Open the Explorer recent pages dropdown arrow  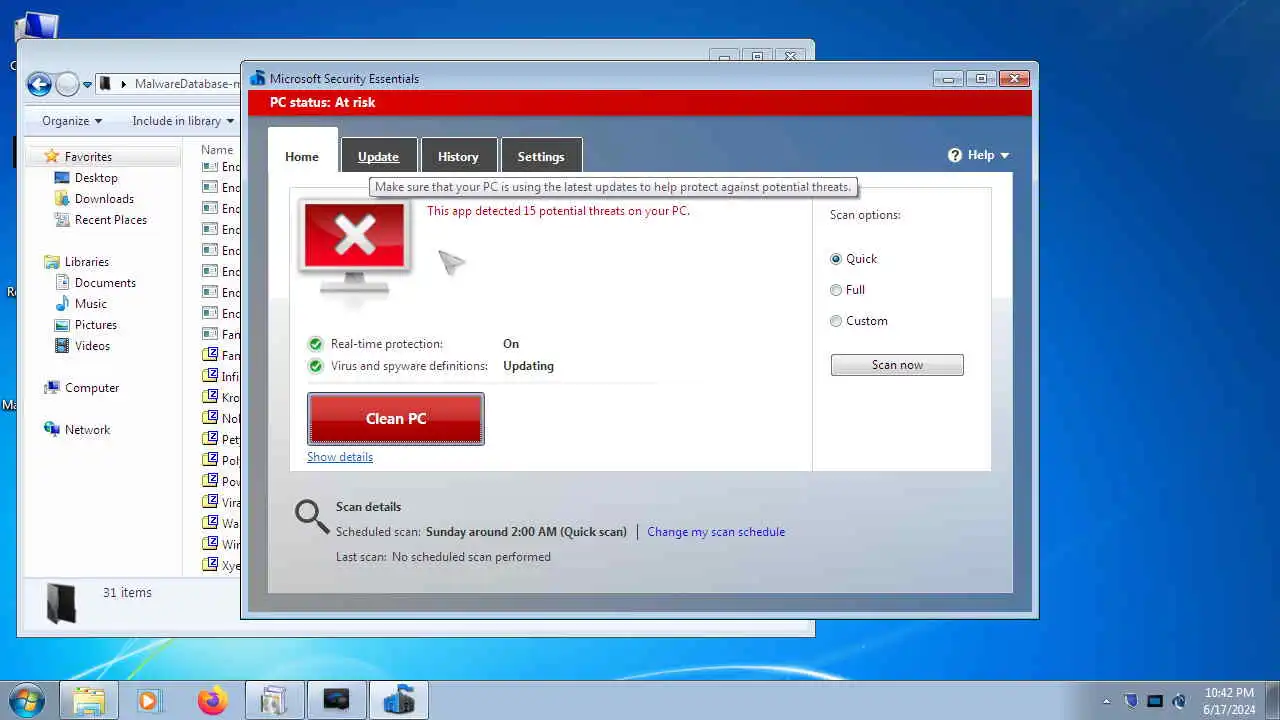tap(88, 85)
